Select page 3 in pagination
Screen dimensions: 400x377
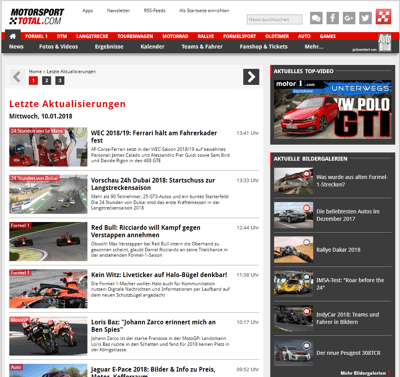point(60,80)
